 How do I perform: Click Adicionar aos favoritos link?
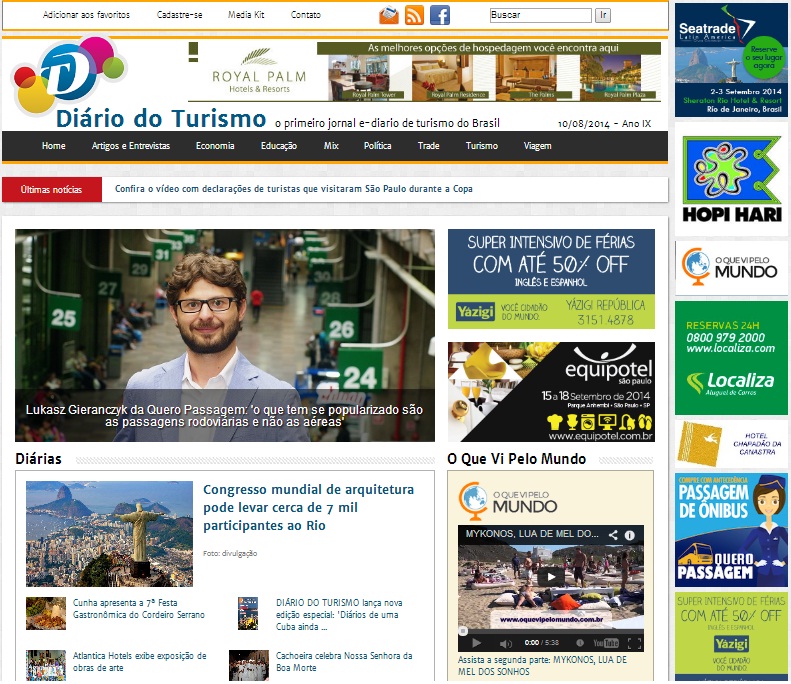point(86,15)
